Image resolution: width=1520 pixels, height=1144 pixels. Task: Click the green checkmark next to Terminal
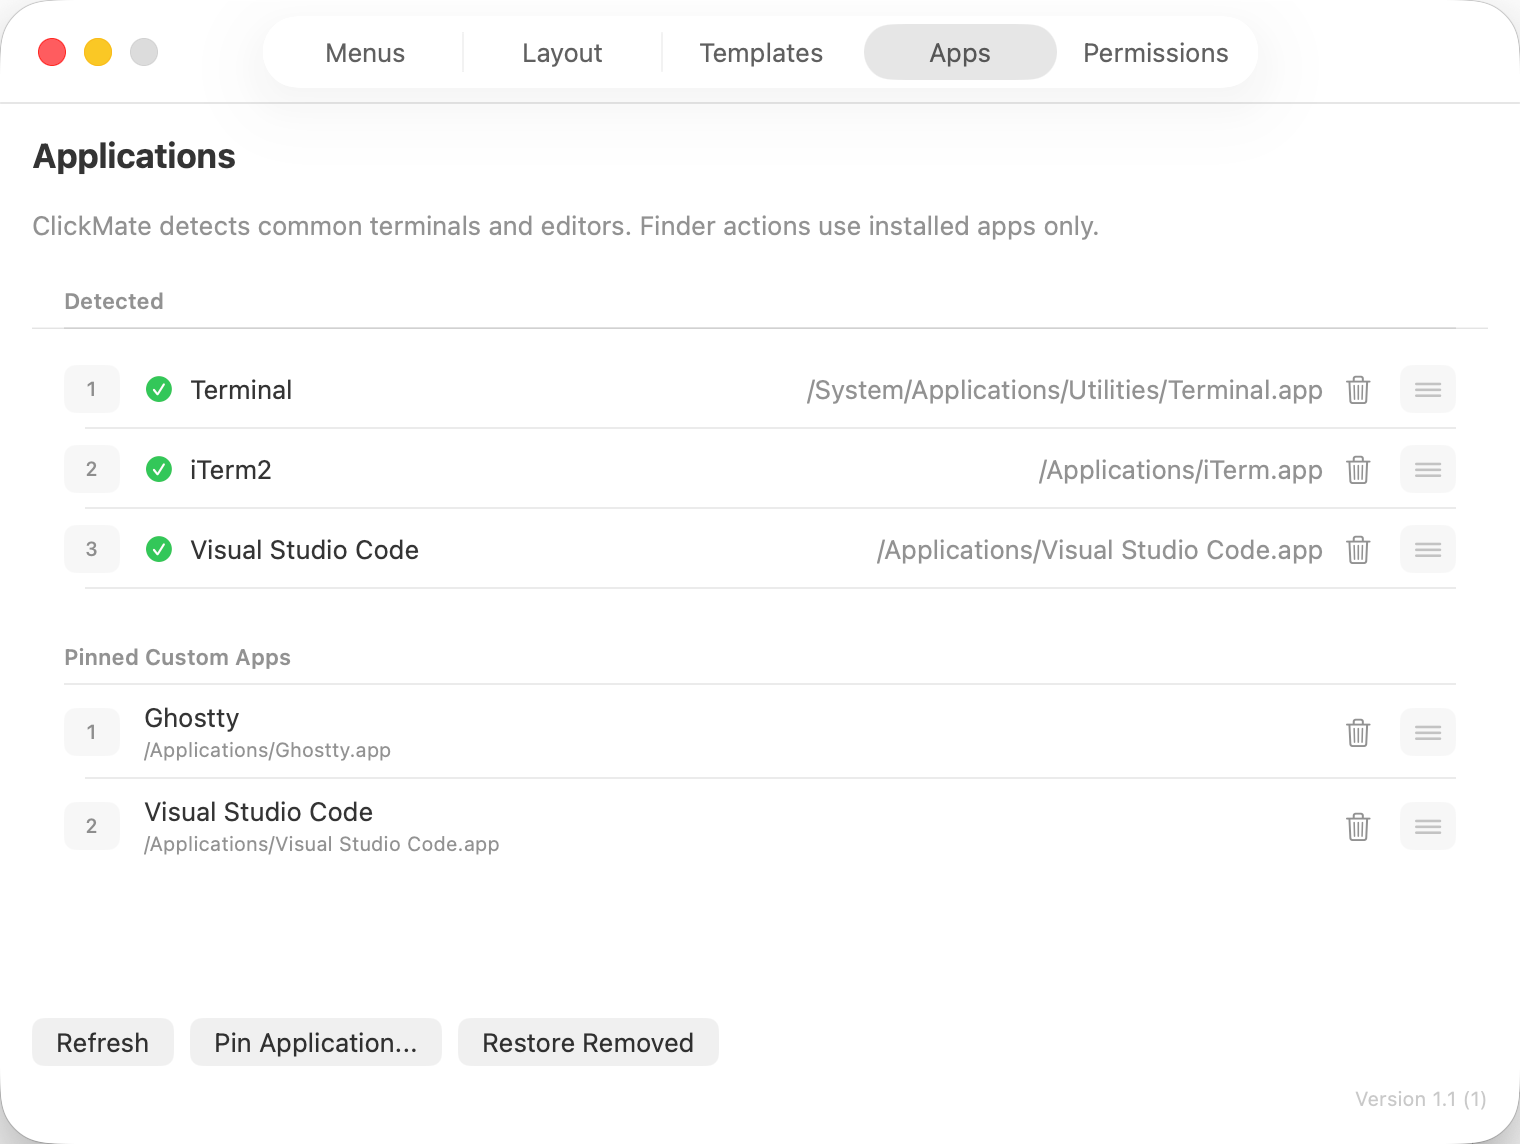(159, 389)
